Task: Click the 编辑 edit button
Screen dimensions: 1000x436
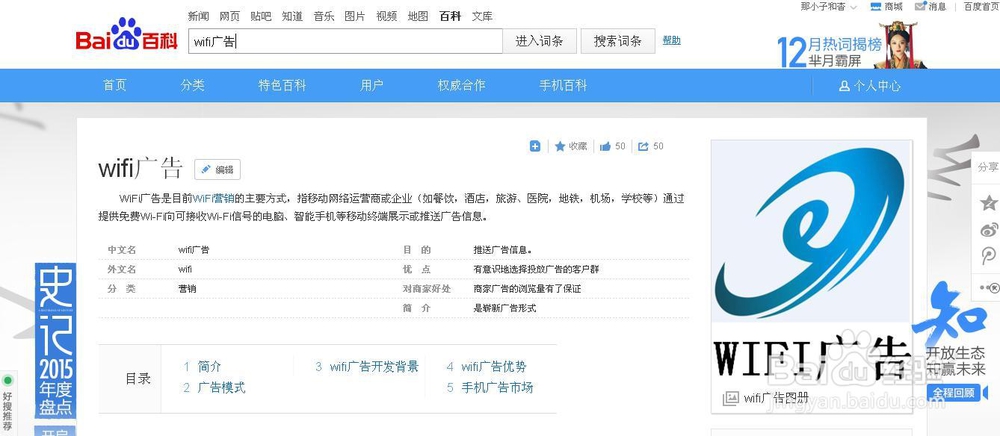Action: [217, 170]
